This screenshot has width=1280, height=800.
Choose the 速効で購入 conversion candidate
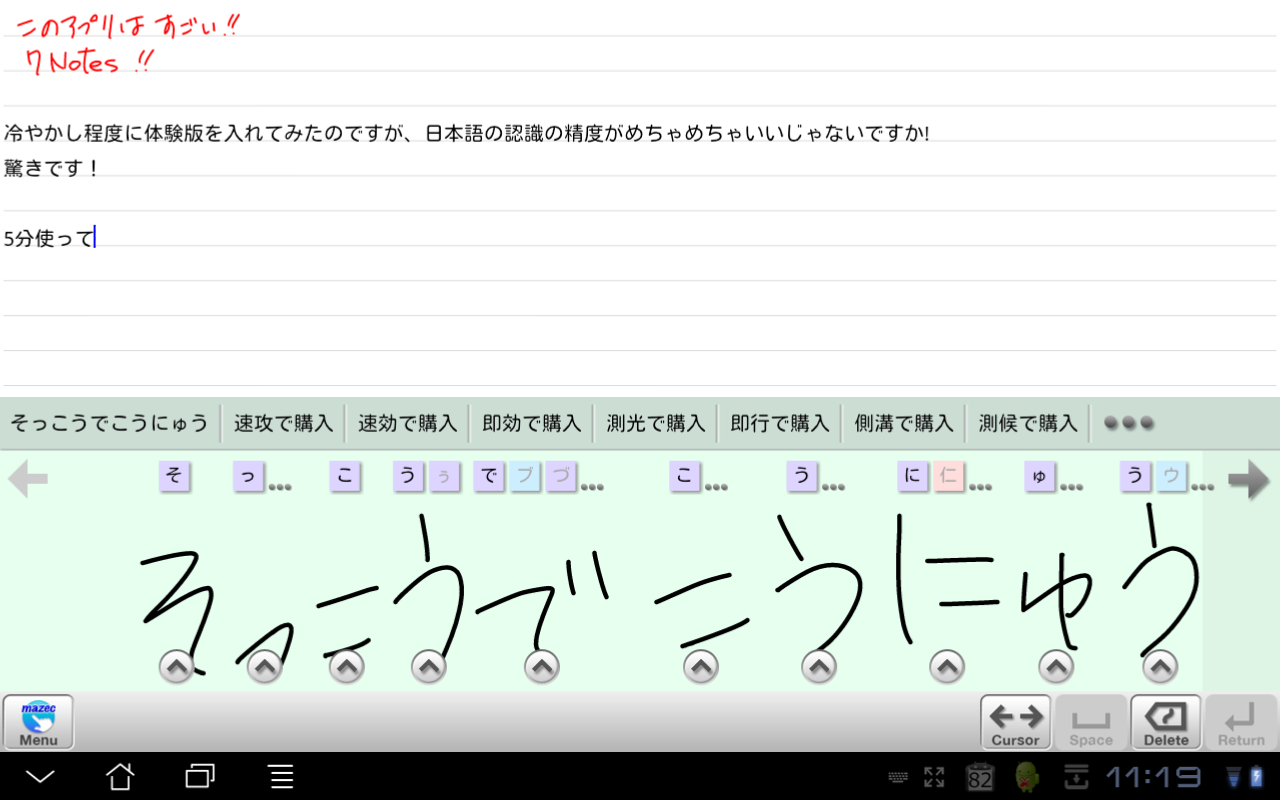(408, 423)
